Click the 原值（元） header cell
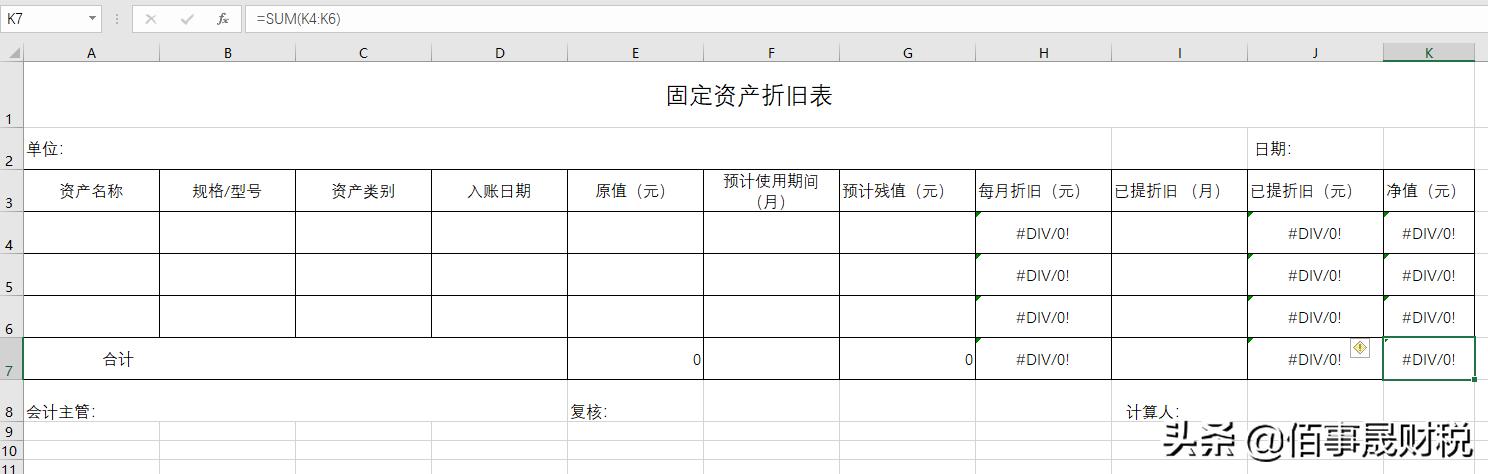1488x474 pixels. pyautogui.click(x=635, y=191)
